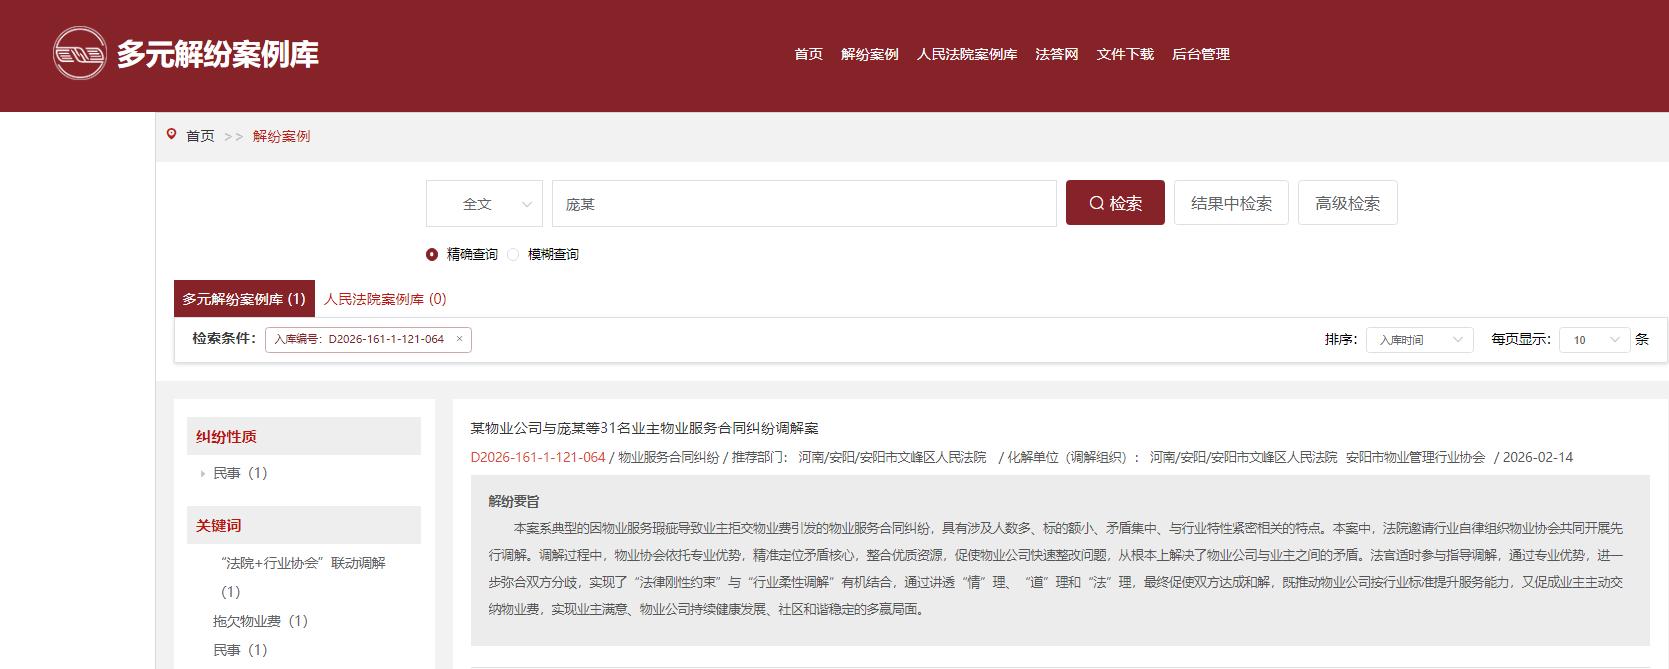Open 法答网 in the navigation bar
Viewport: 1669px width, 669px height.
(x=1056, y=54)
